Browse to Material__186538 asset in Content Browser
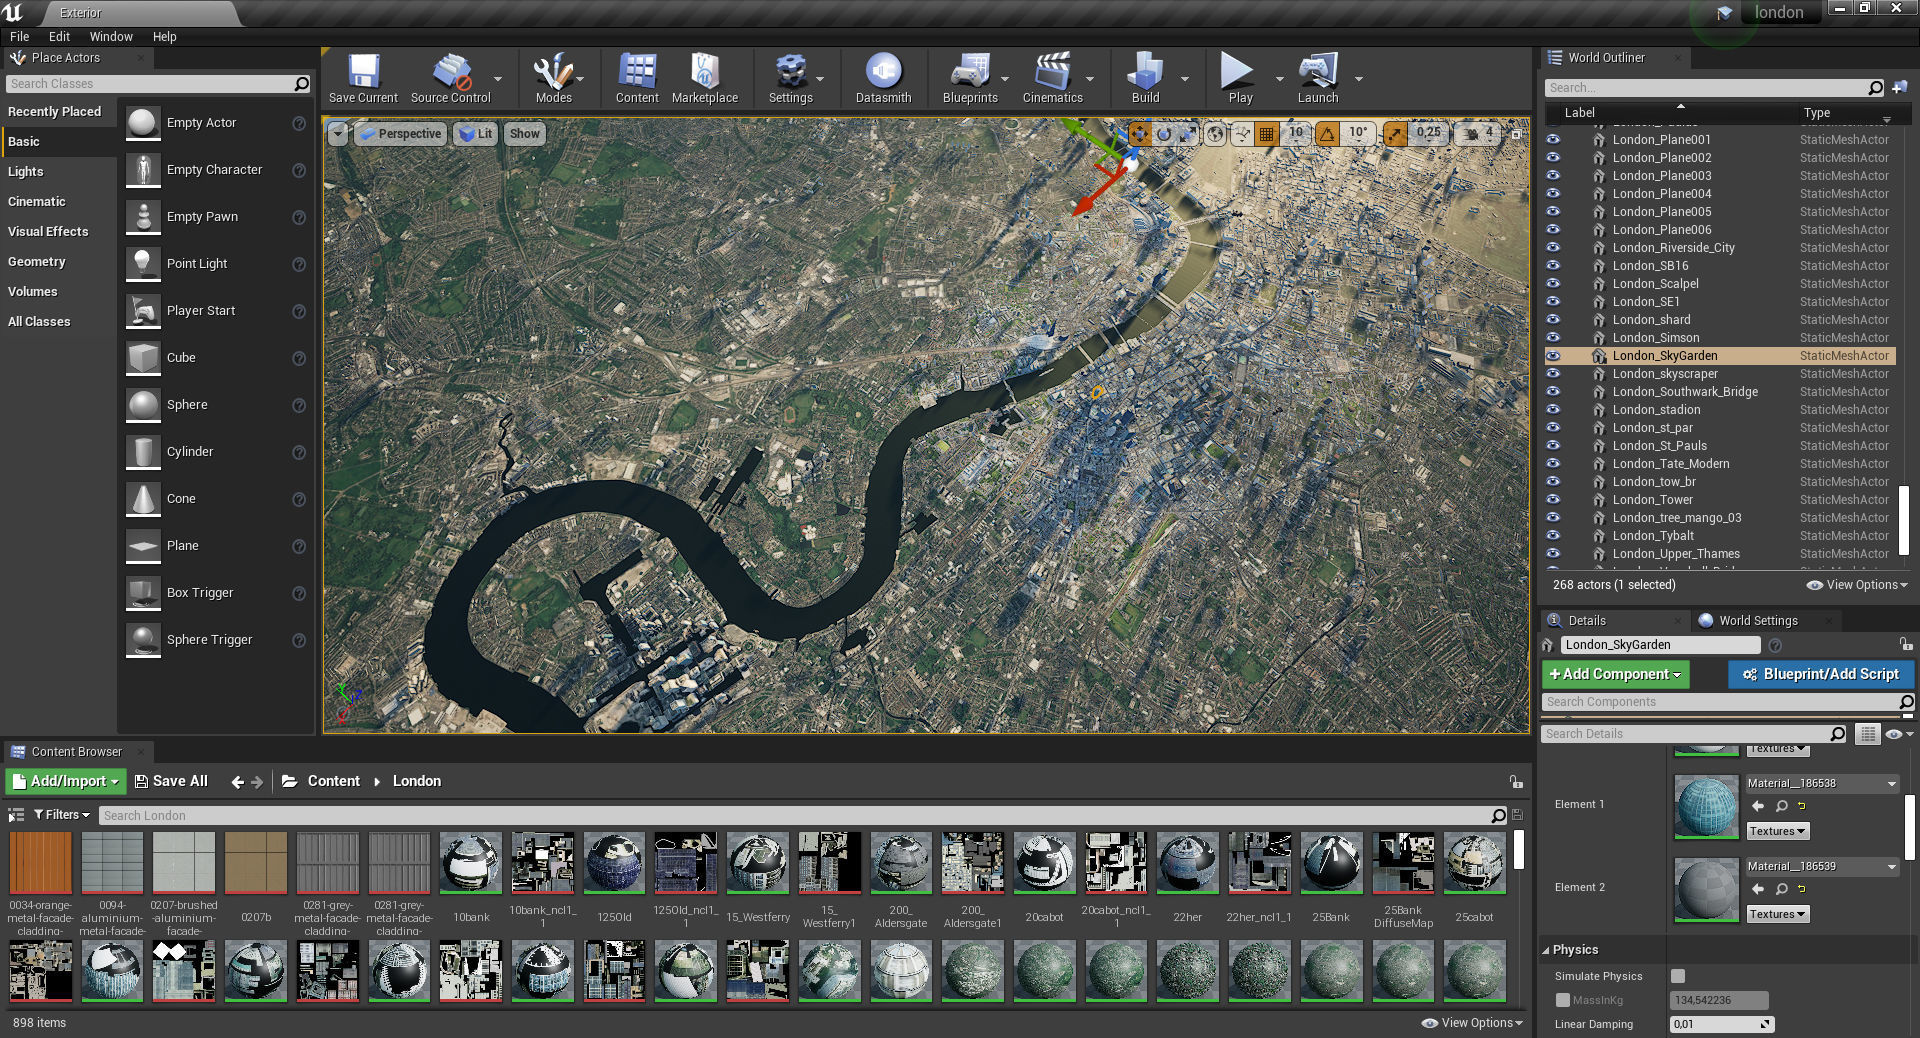The height and width of the screenshot is (1038, 1920). coord(1782,806)
